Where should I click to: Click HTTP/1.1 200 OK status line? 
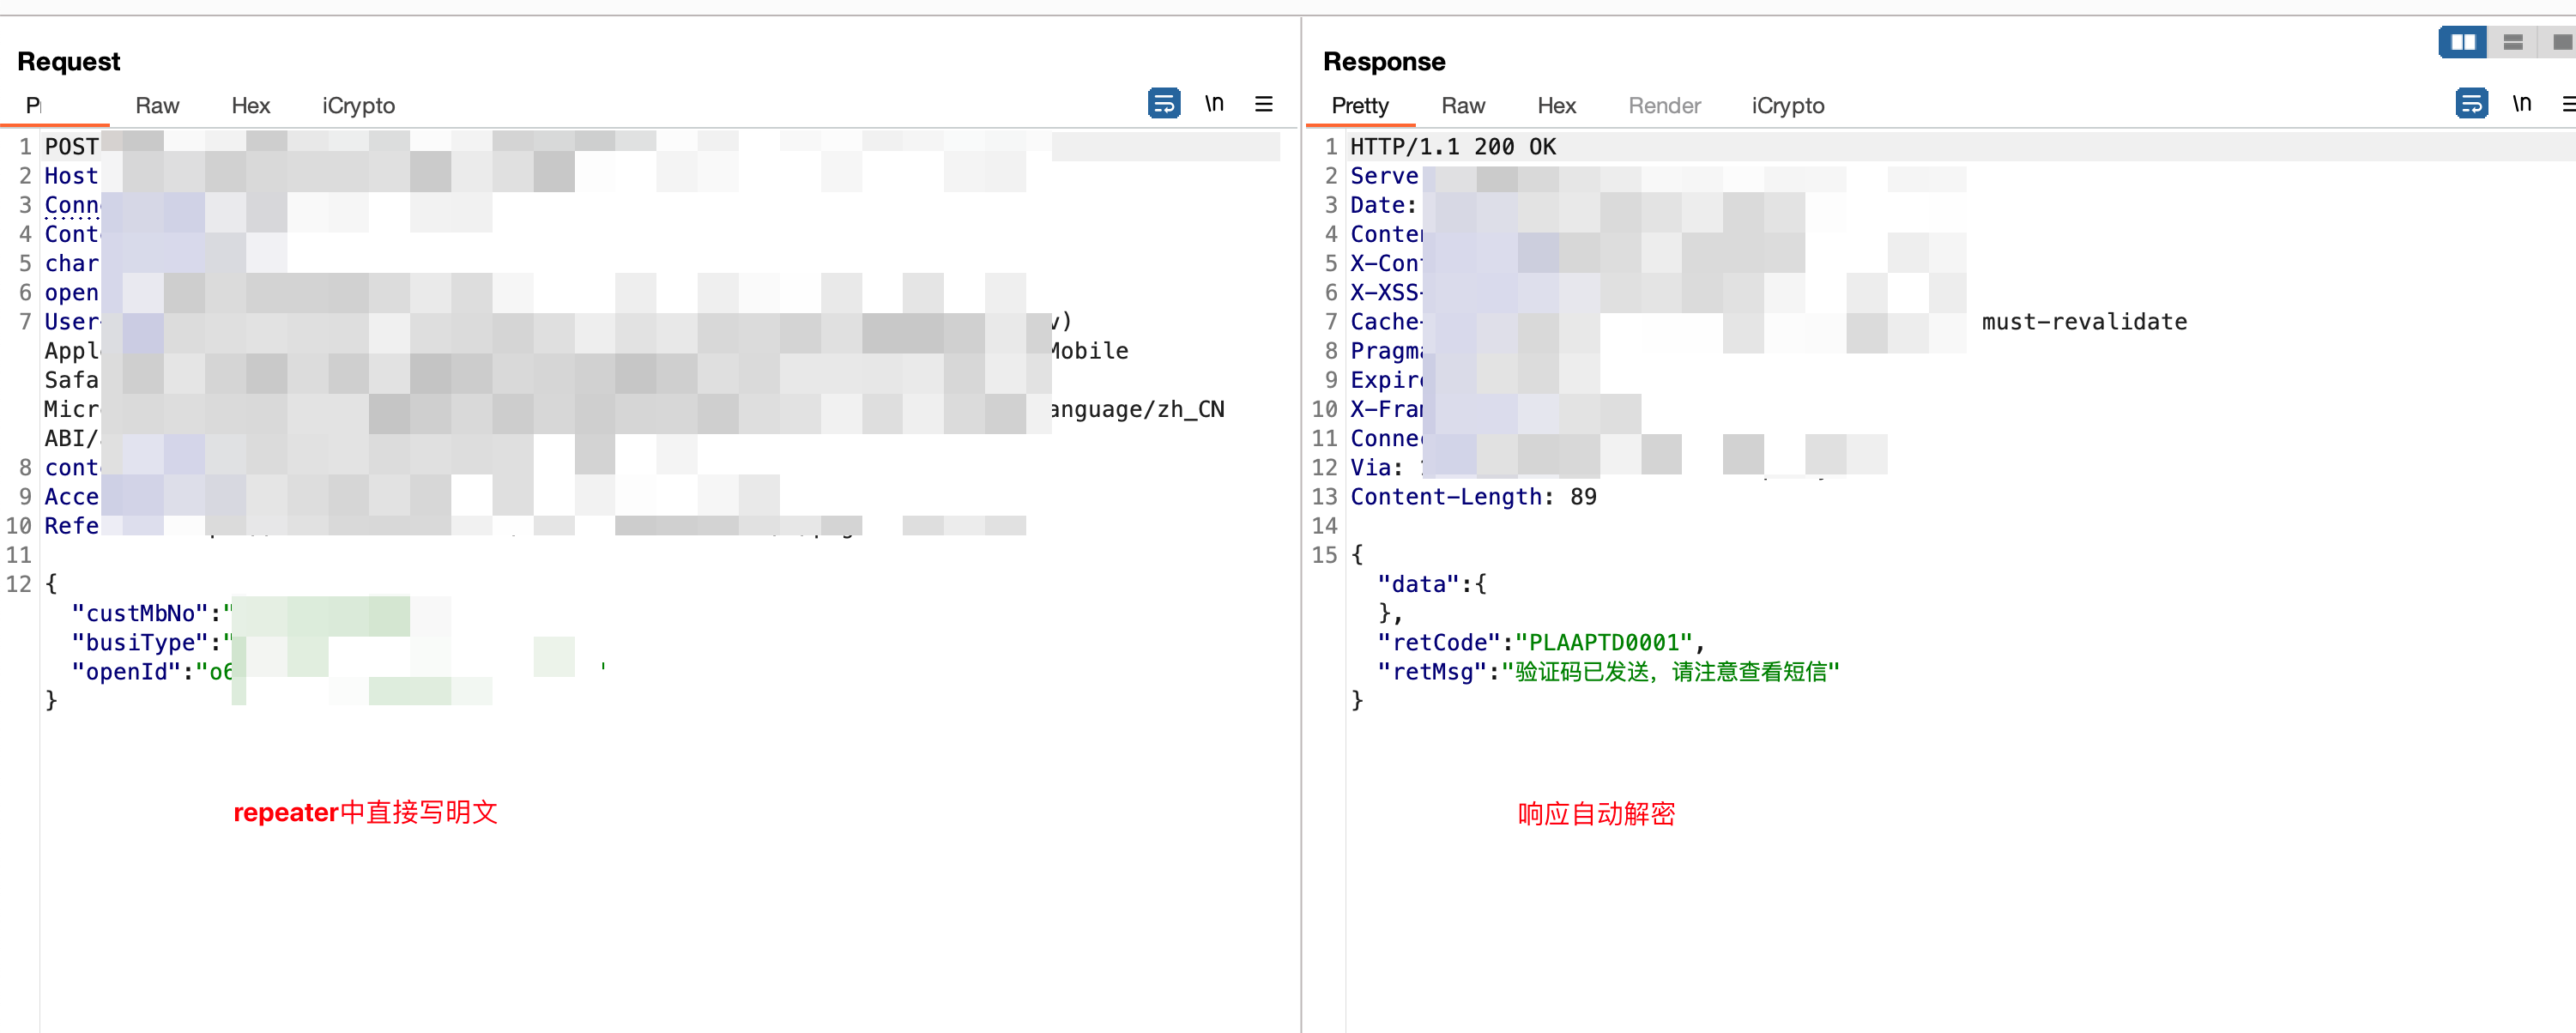click(x=1453, y=147)
